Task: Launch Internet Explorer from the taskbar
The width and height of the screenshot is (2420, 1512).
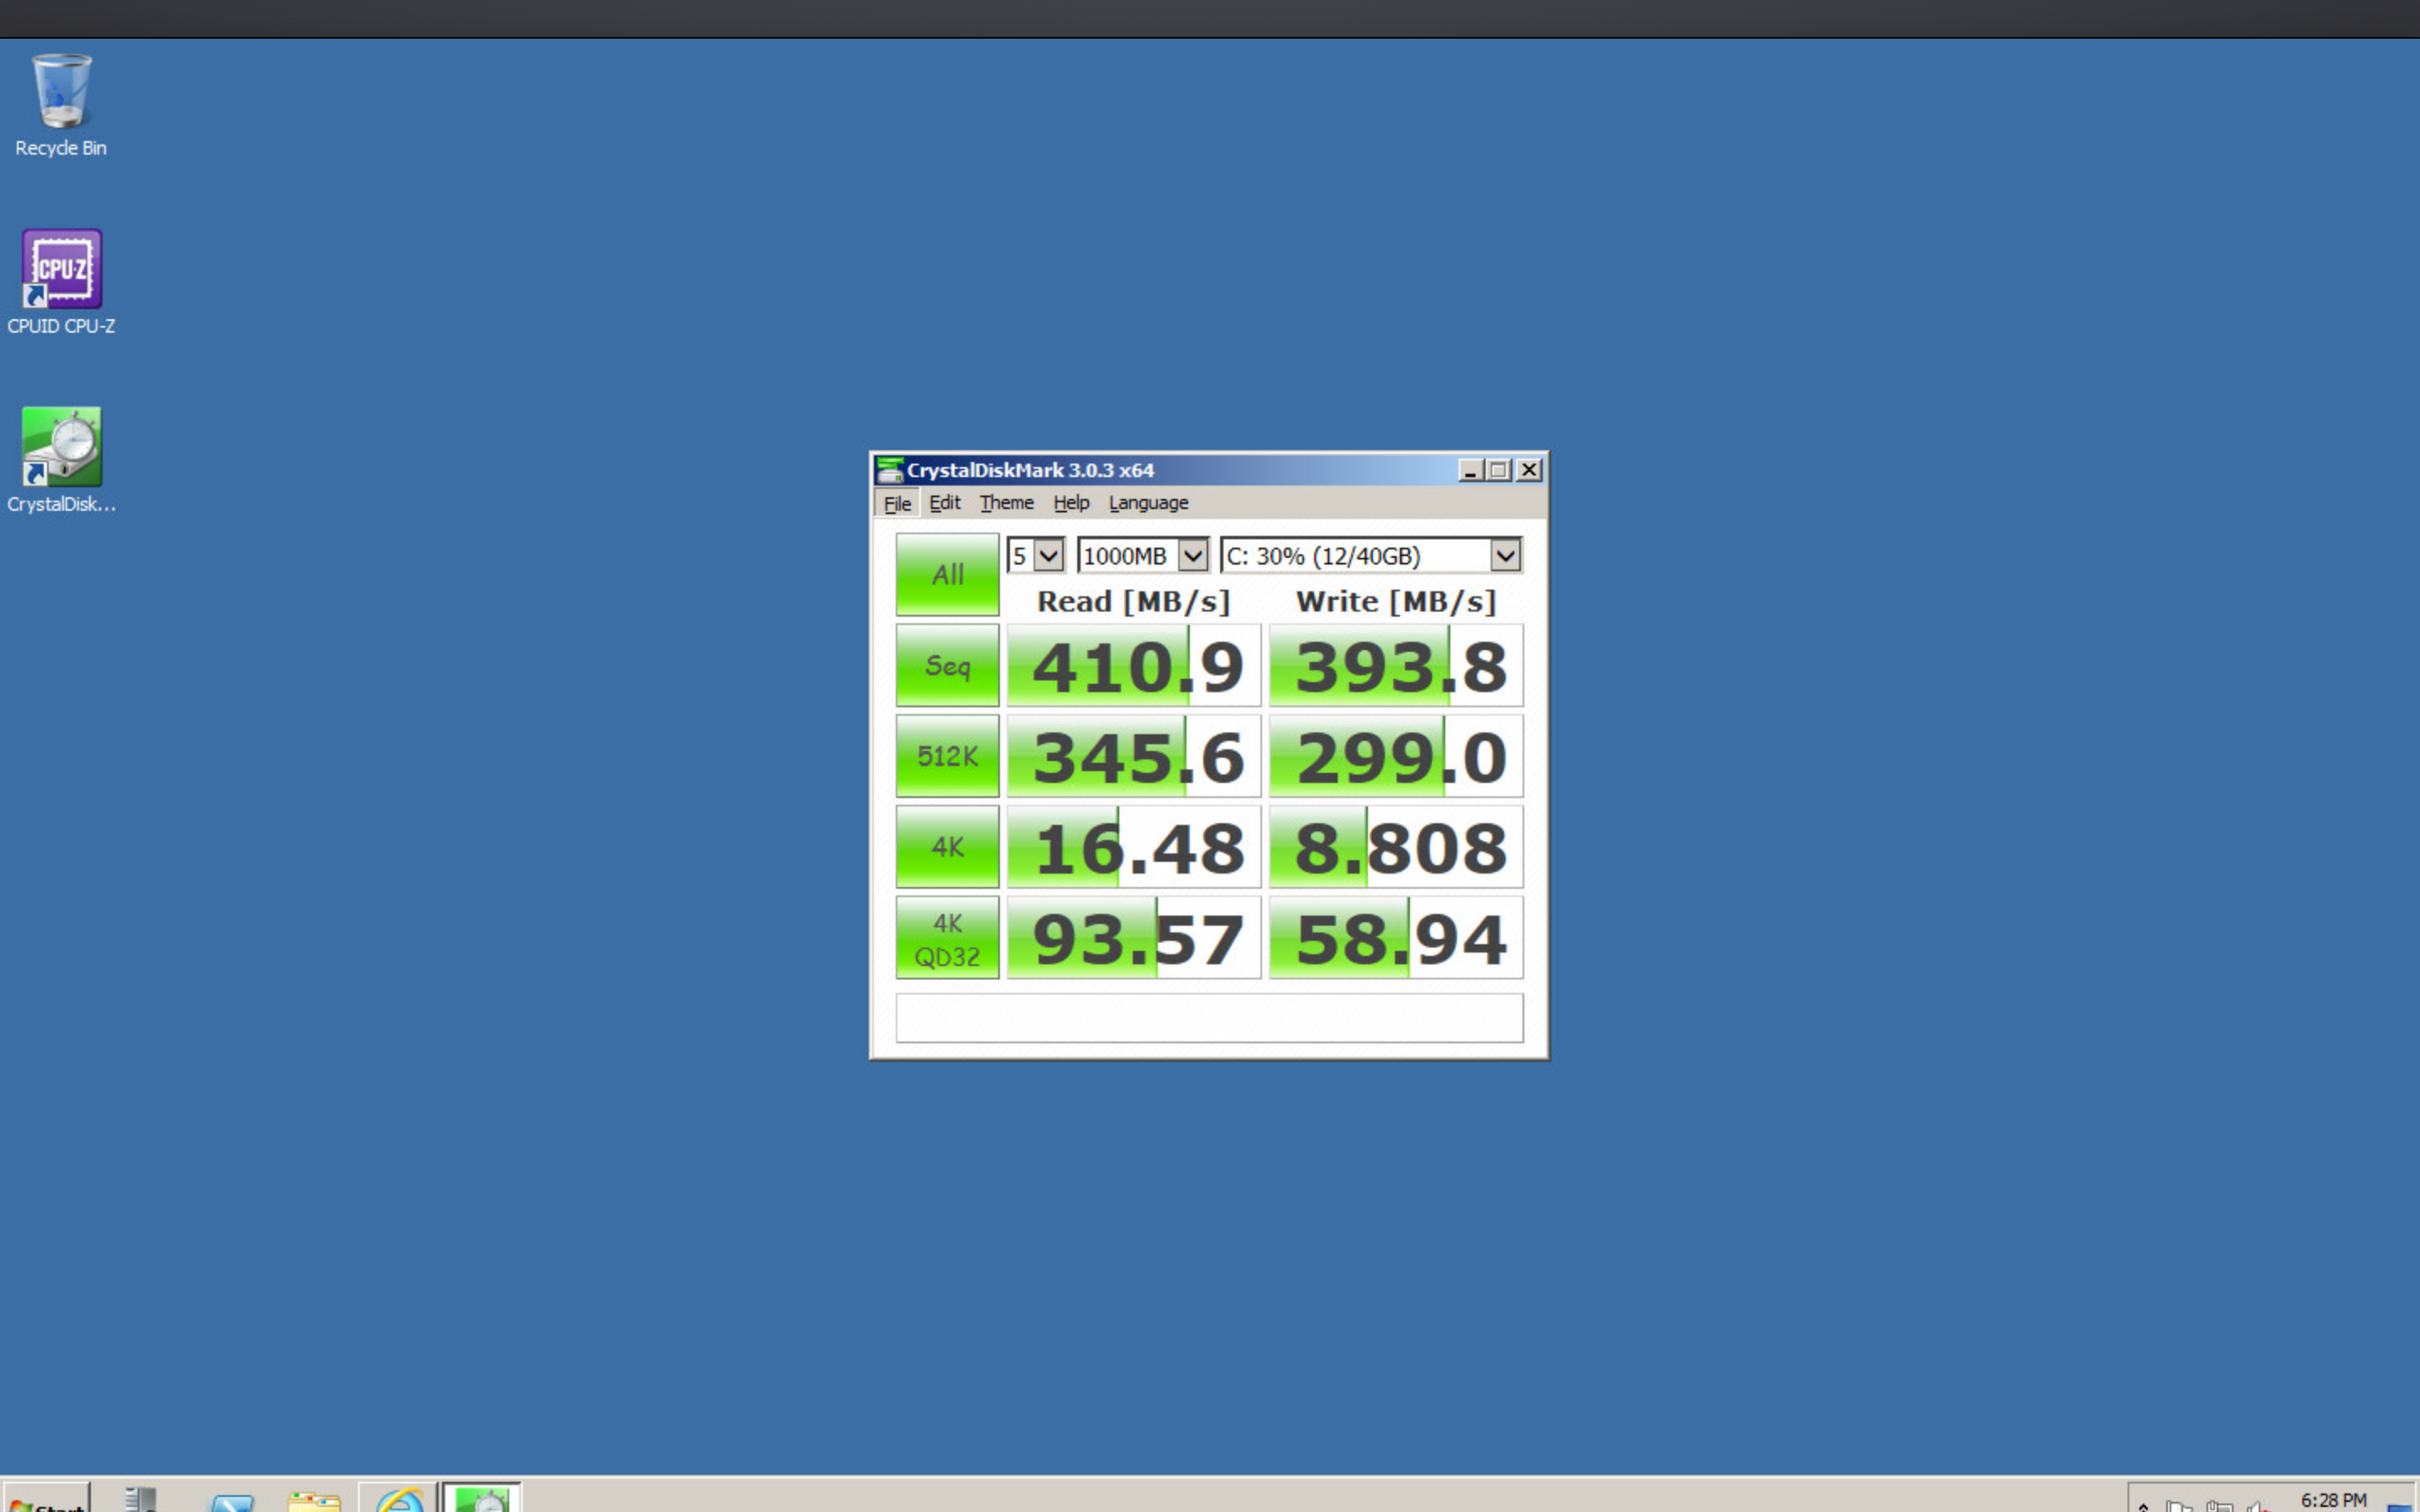Action: click(x=398, y=1500)
